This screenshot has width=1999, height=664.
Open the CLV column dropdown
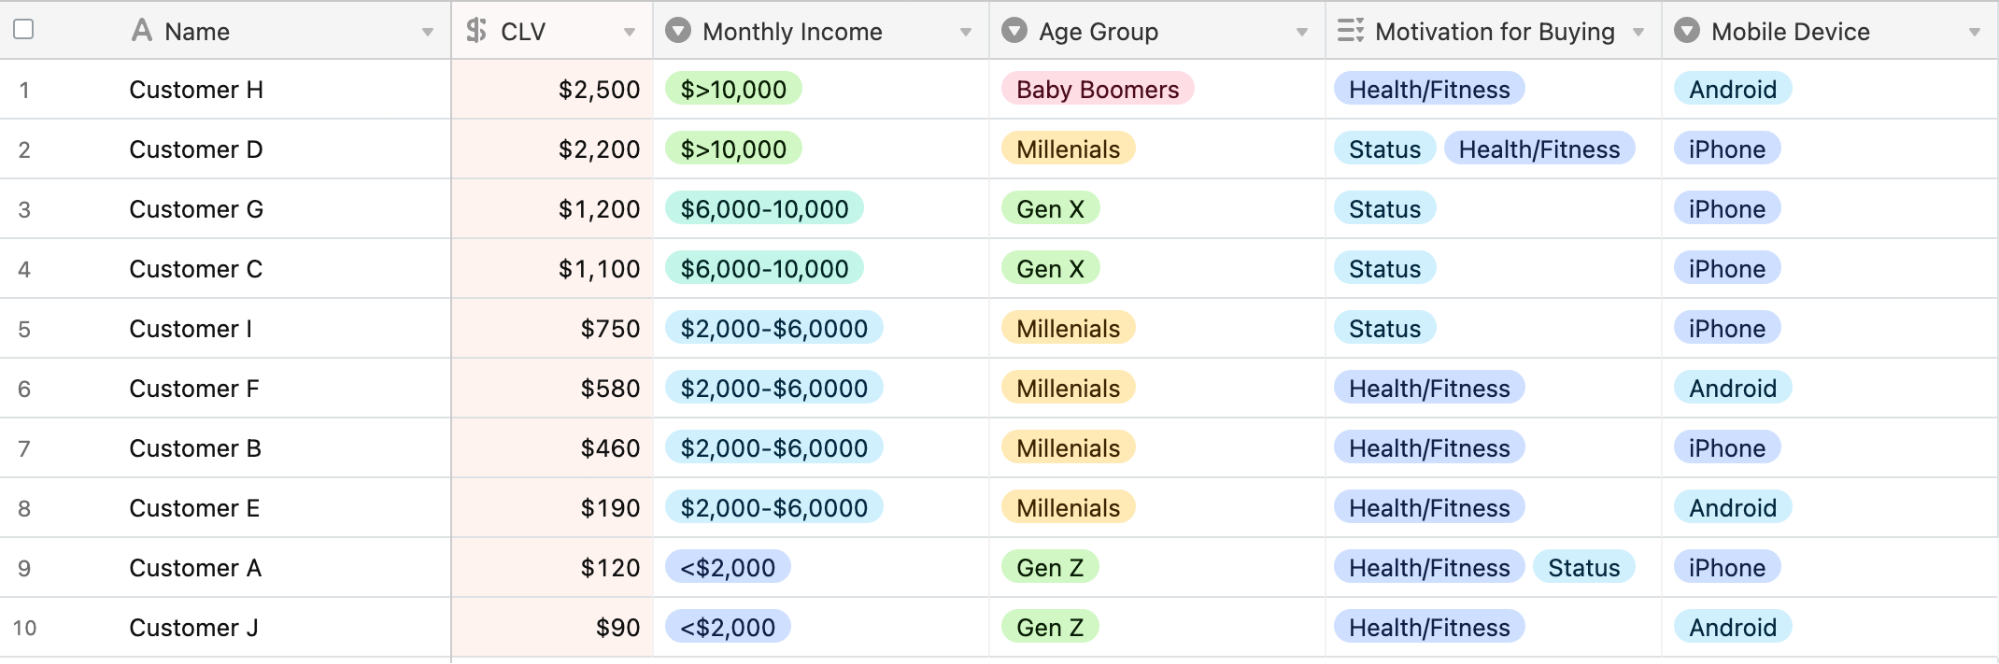(x=629, y=31)
